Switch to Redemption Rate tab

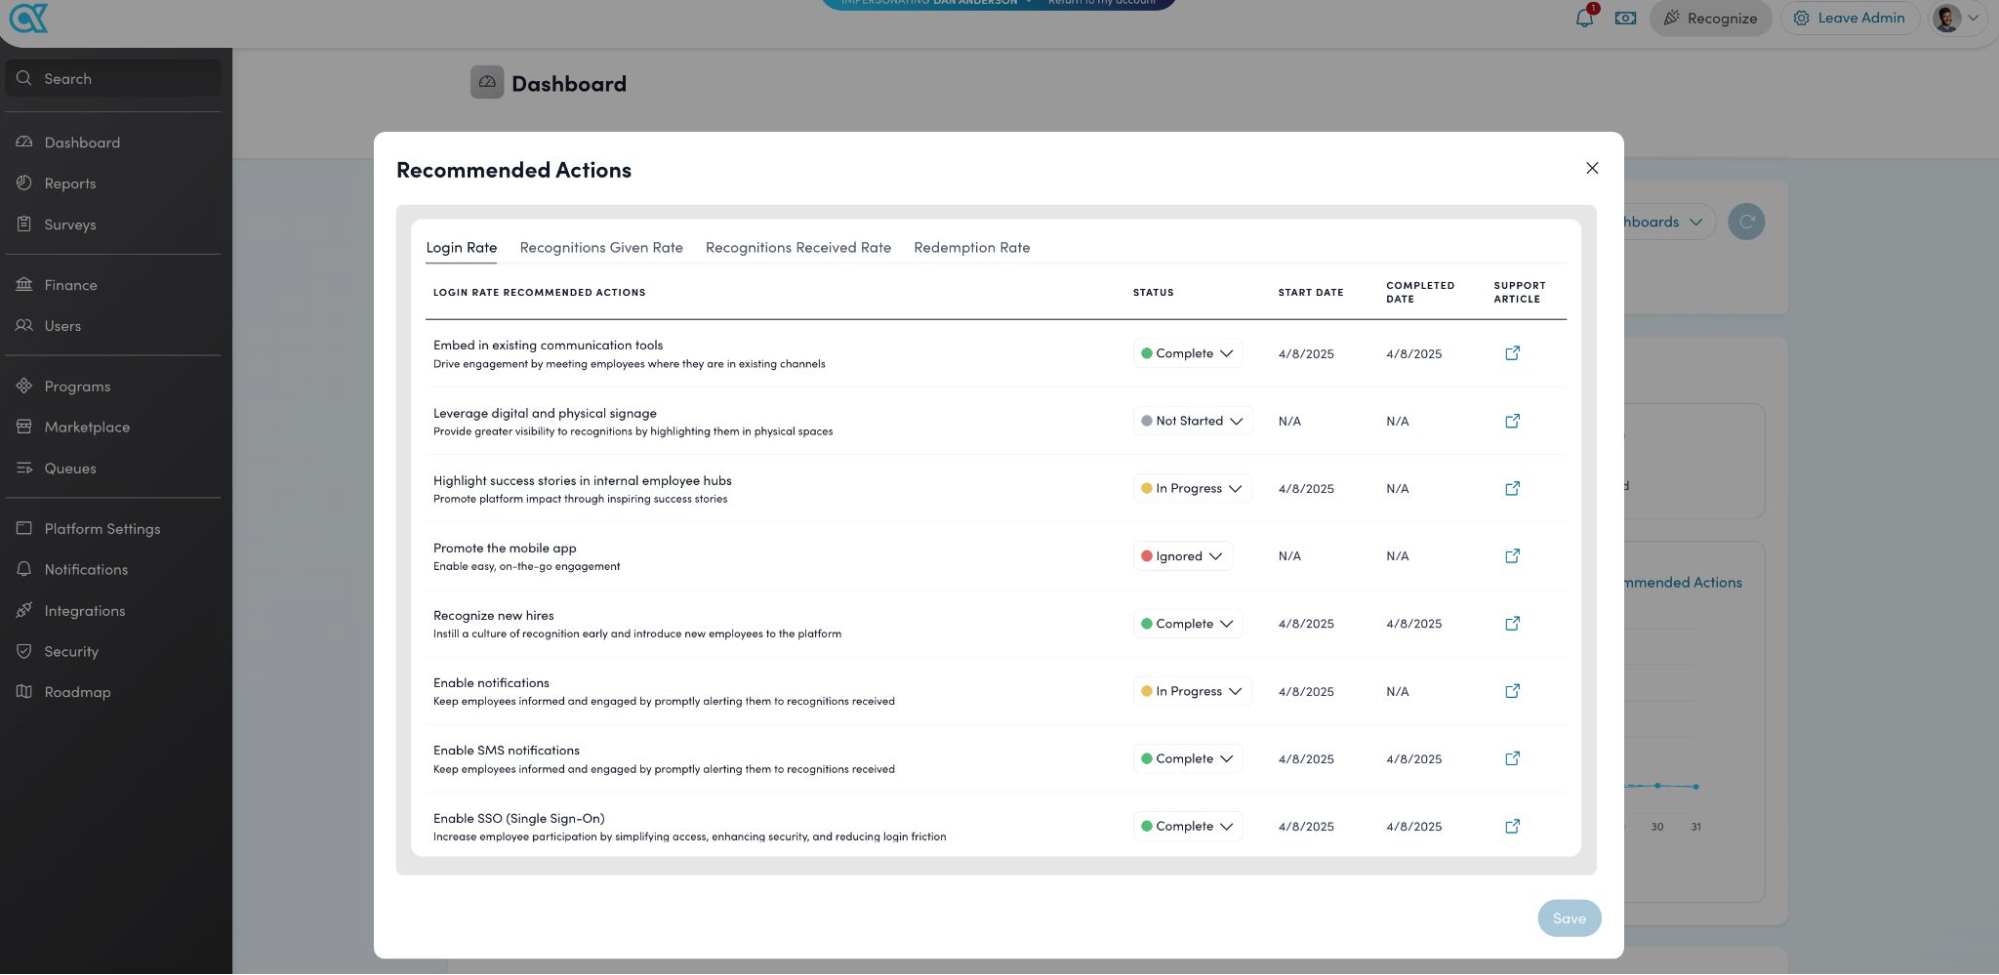(x=971, y=248)
